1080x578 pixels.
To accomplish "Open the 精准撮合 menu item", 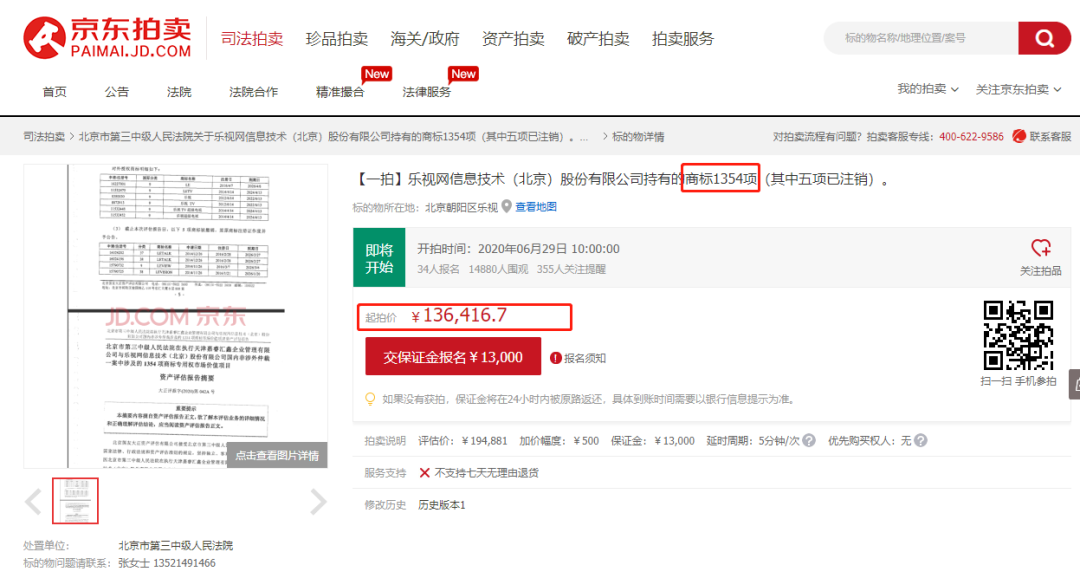I will (340, 92).
